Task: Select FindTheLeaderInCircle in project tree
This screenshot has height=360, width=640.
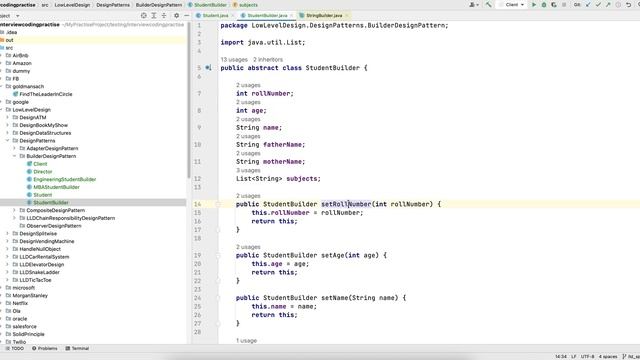Action: 46,94
